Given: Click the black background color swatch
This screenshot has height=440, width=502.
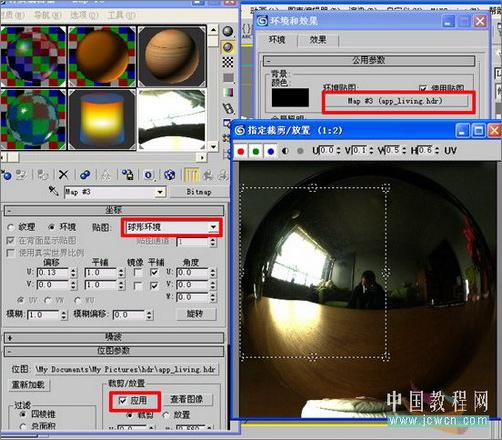Looking at the screenshot, I should click(290, 97).
